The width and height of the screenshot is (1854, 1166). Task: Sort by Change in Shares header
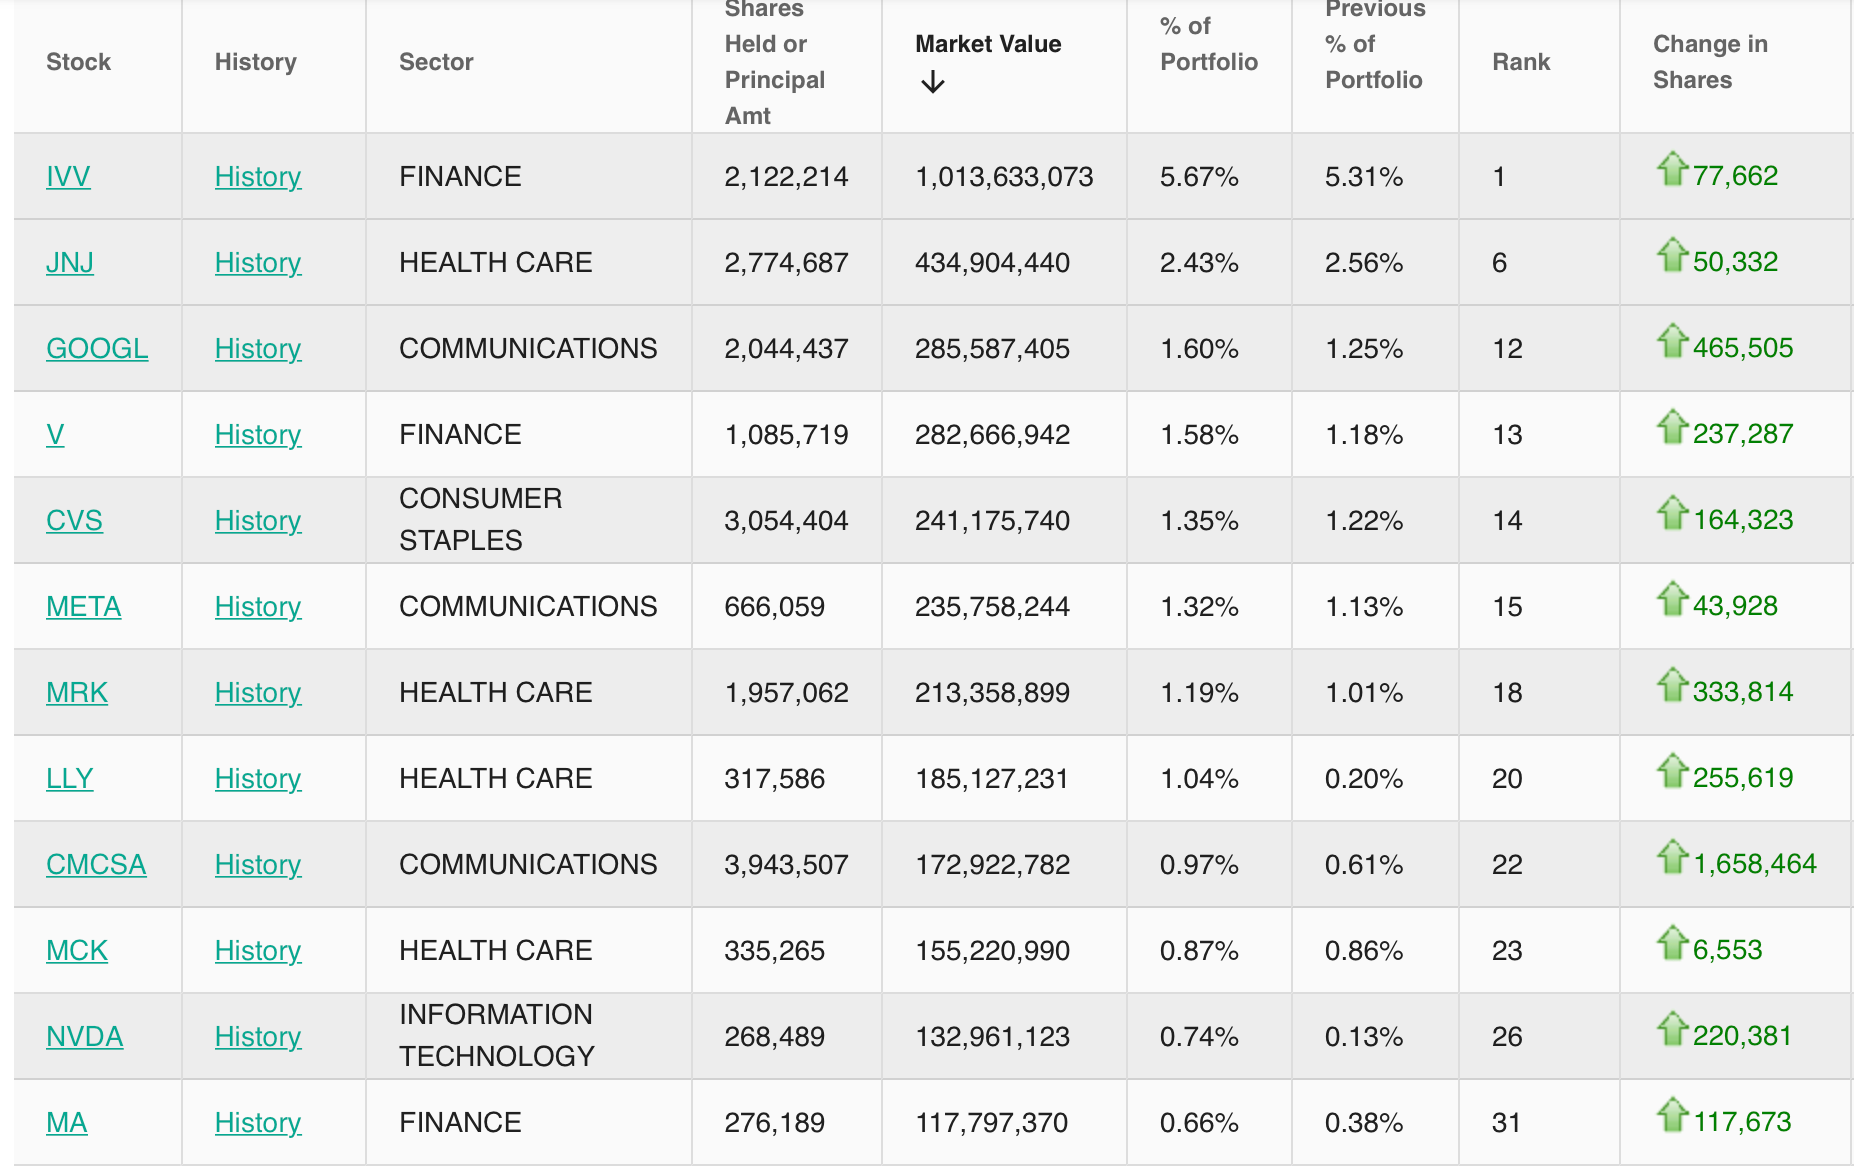1709,62
